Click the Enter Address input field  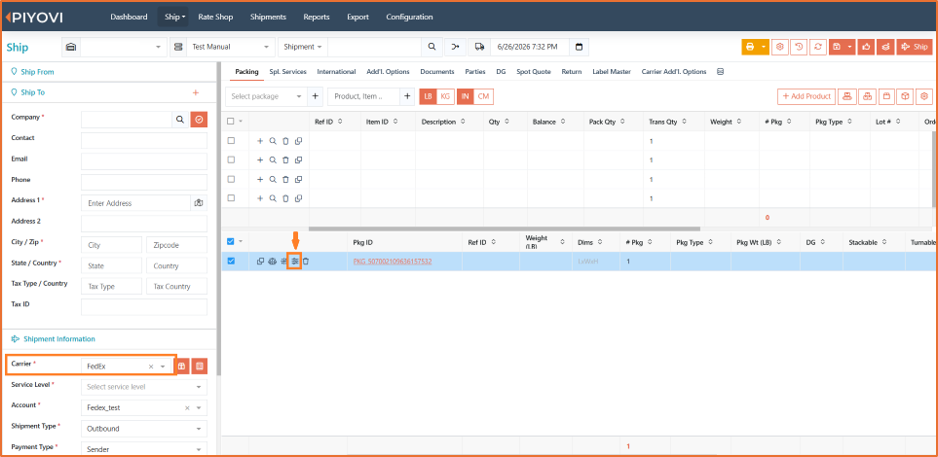tap(136, 203)
